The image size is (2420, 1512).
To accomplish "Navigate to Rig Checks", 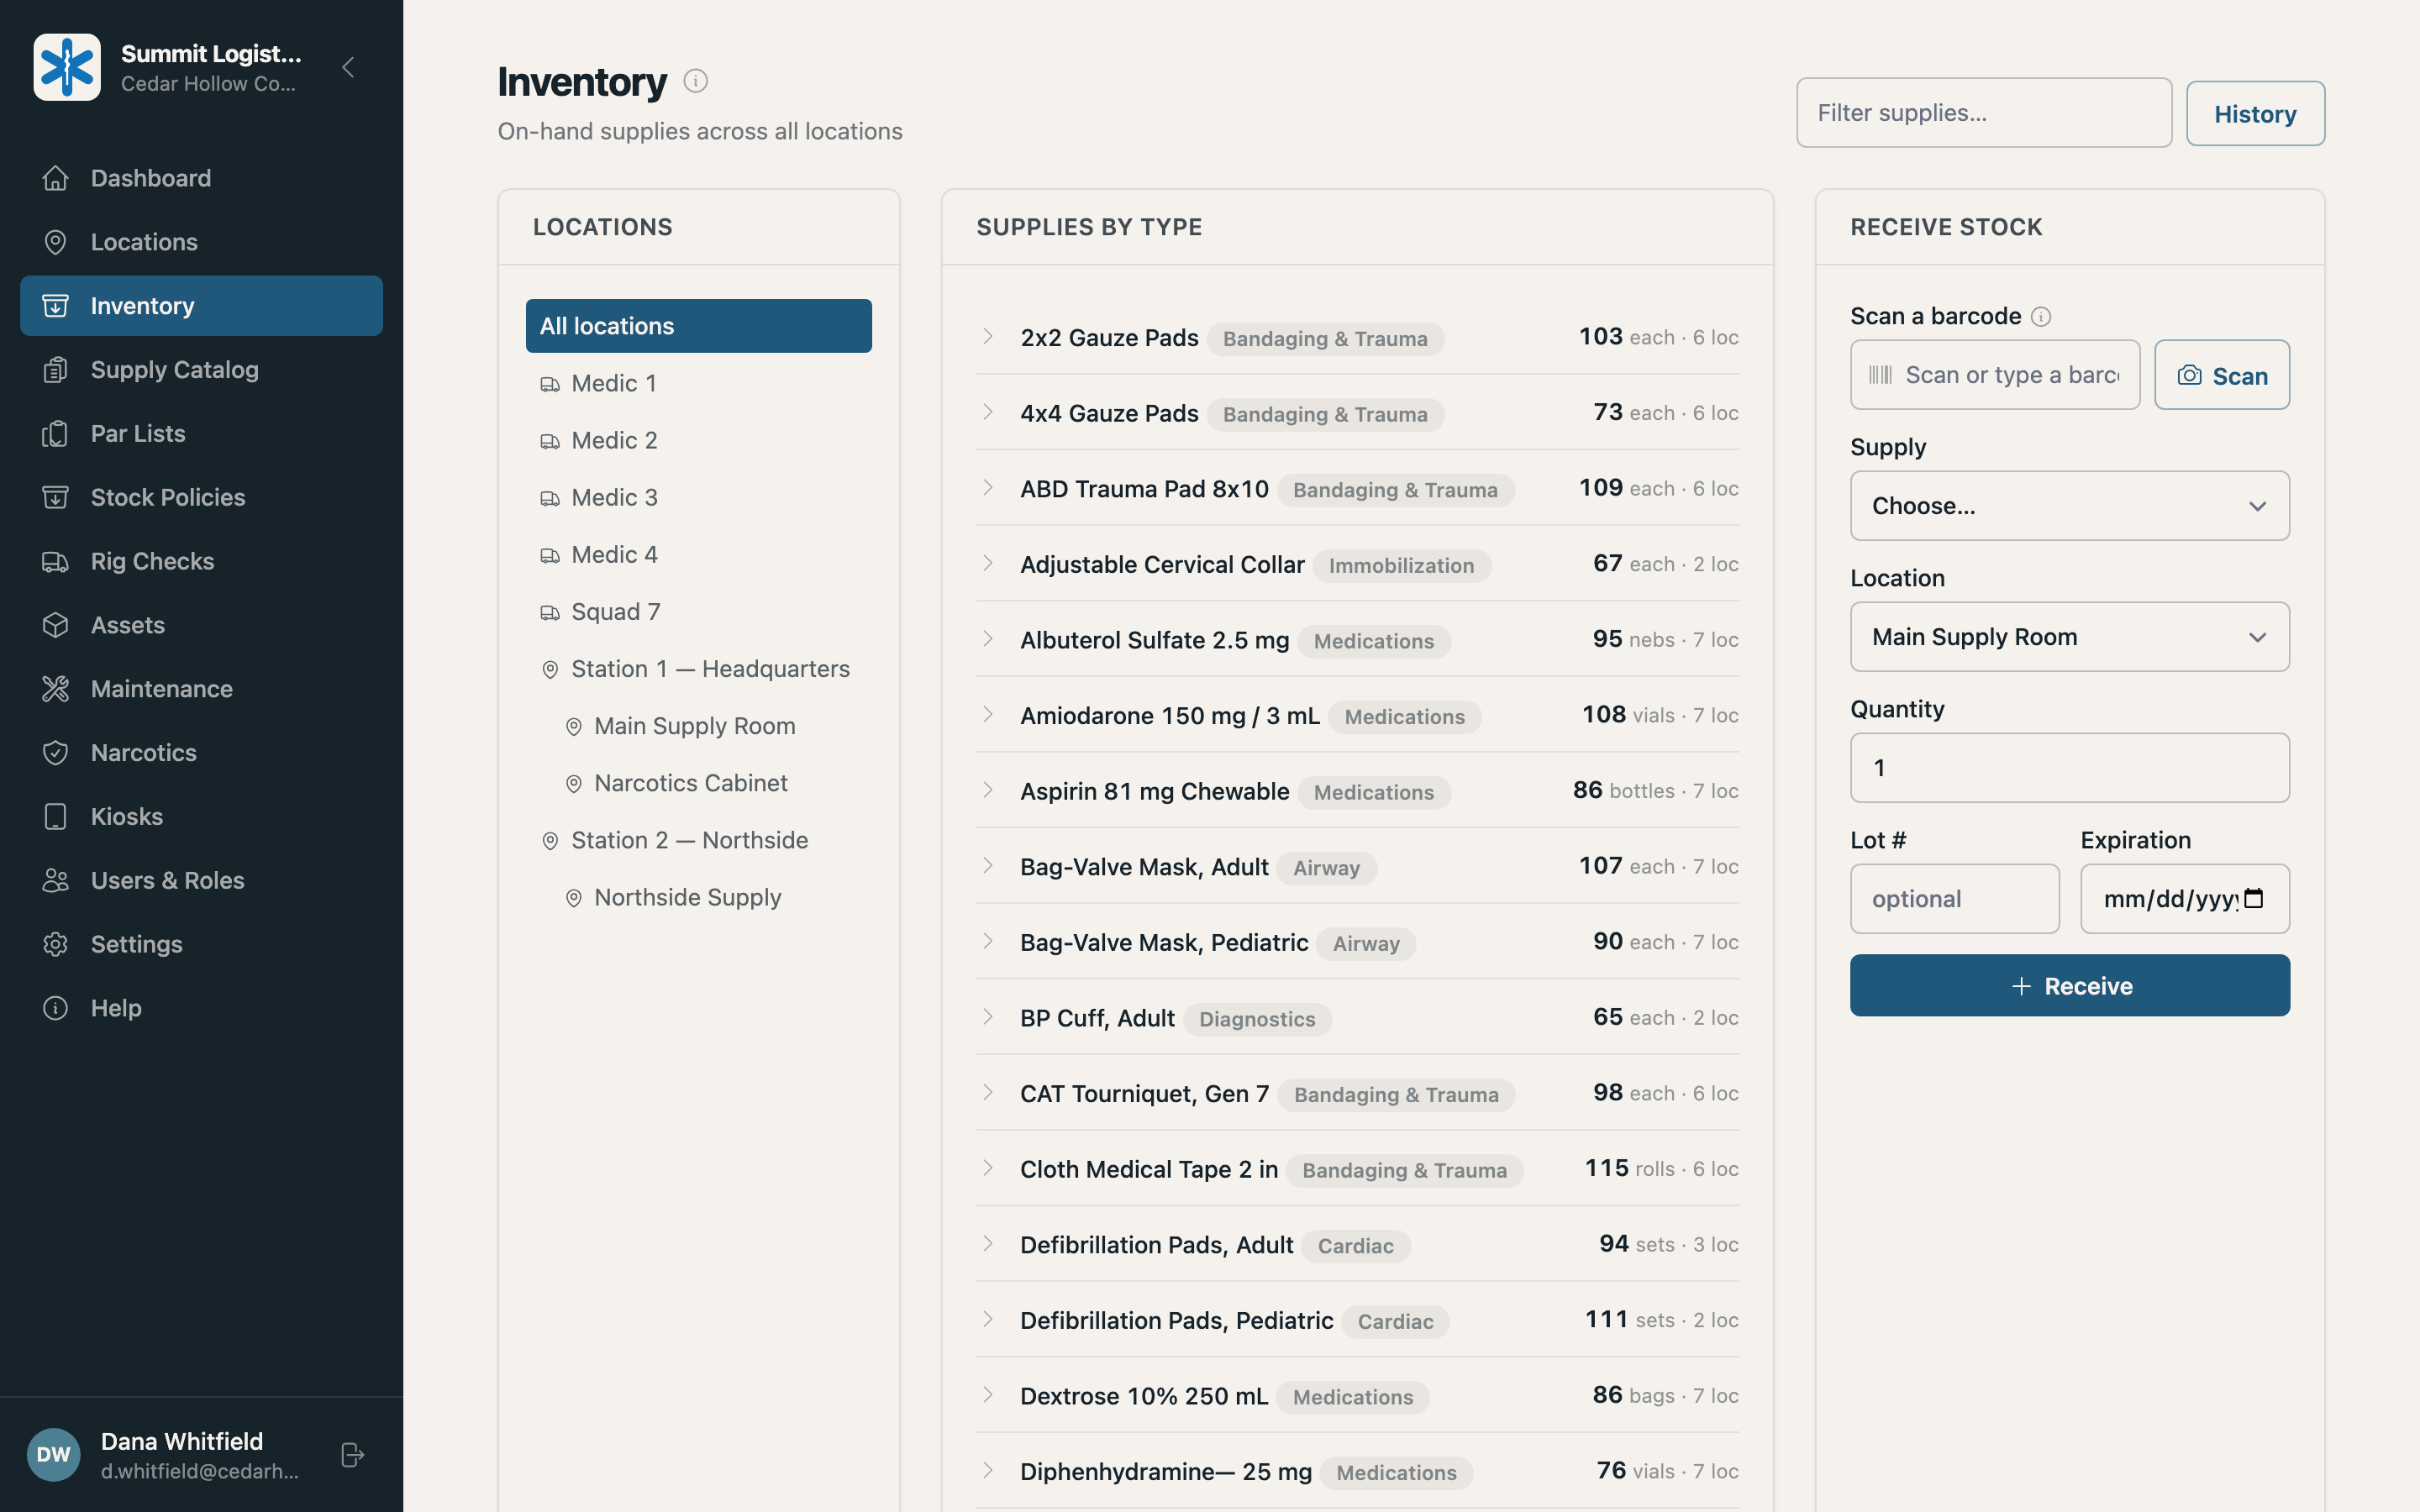I will 201,561.
